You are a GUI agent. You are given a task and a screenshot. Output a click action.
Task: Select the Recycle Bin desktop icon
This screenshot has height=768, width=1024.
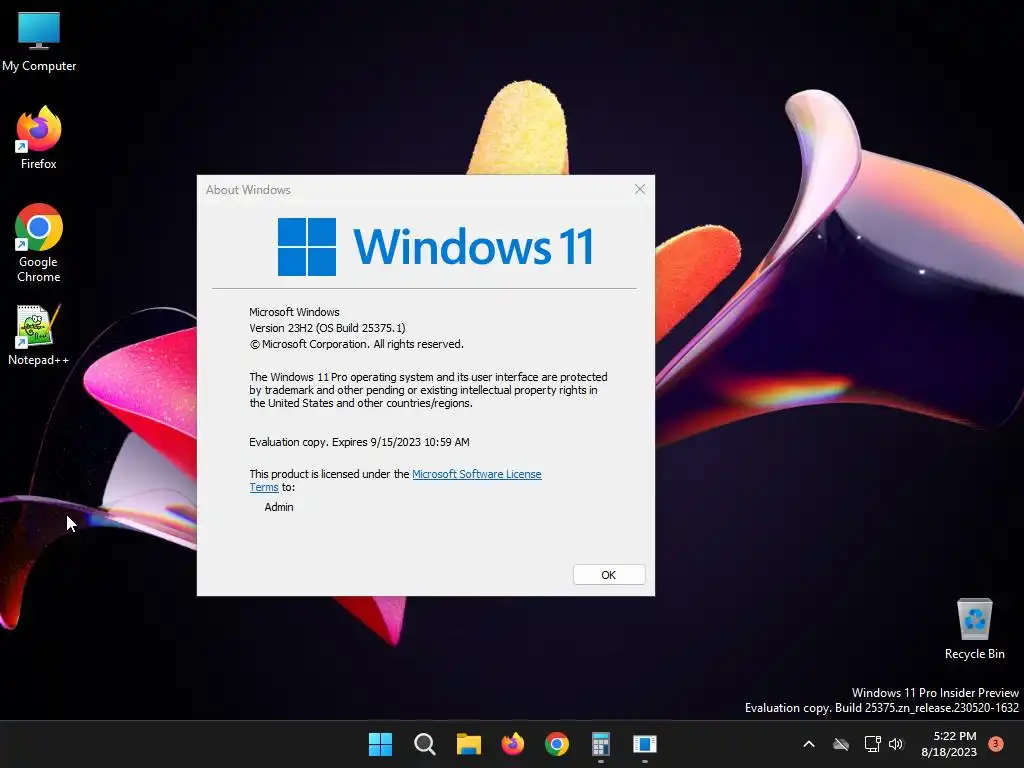pyautogui.click(x=974, y=629)
